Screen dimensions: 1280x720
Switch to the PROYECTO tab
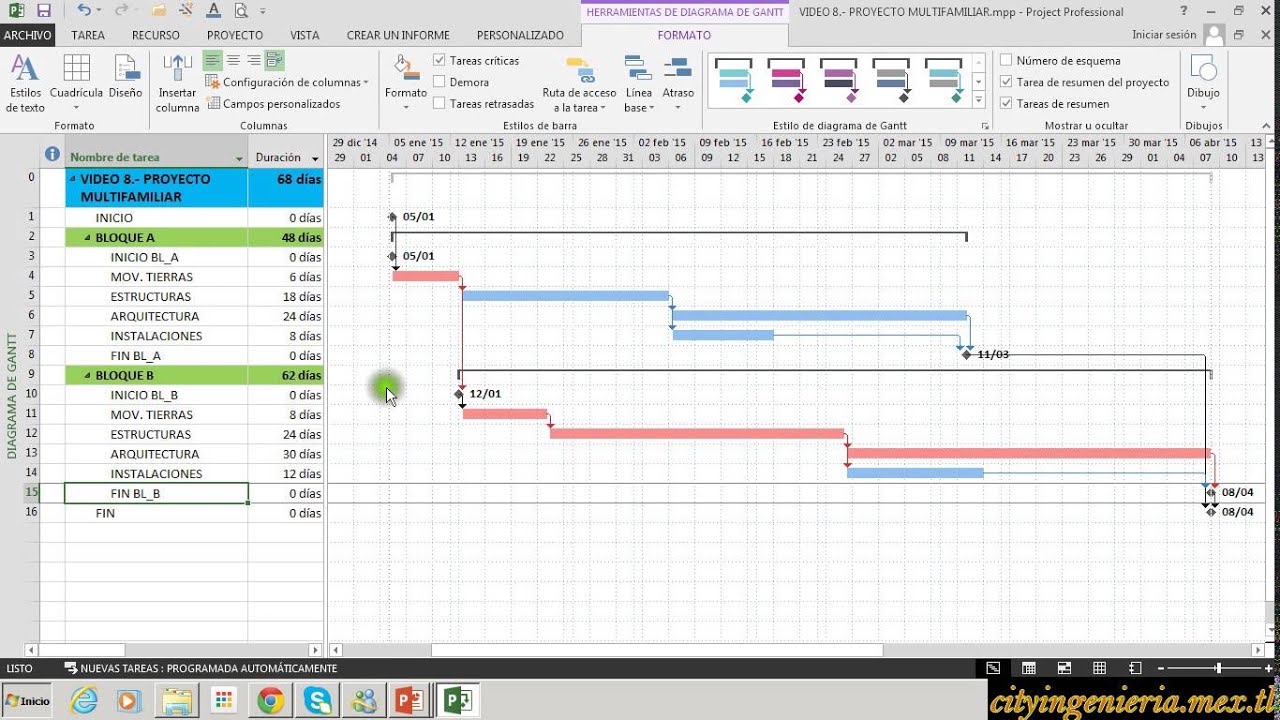(x=235, y=35)
